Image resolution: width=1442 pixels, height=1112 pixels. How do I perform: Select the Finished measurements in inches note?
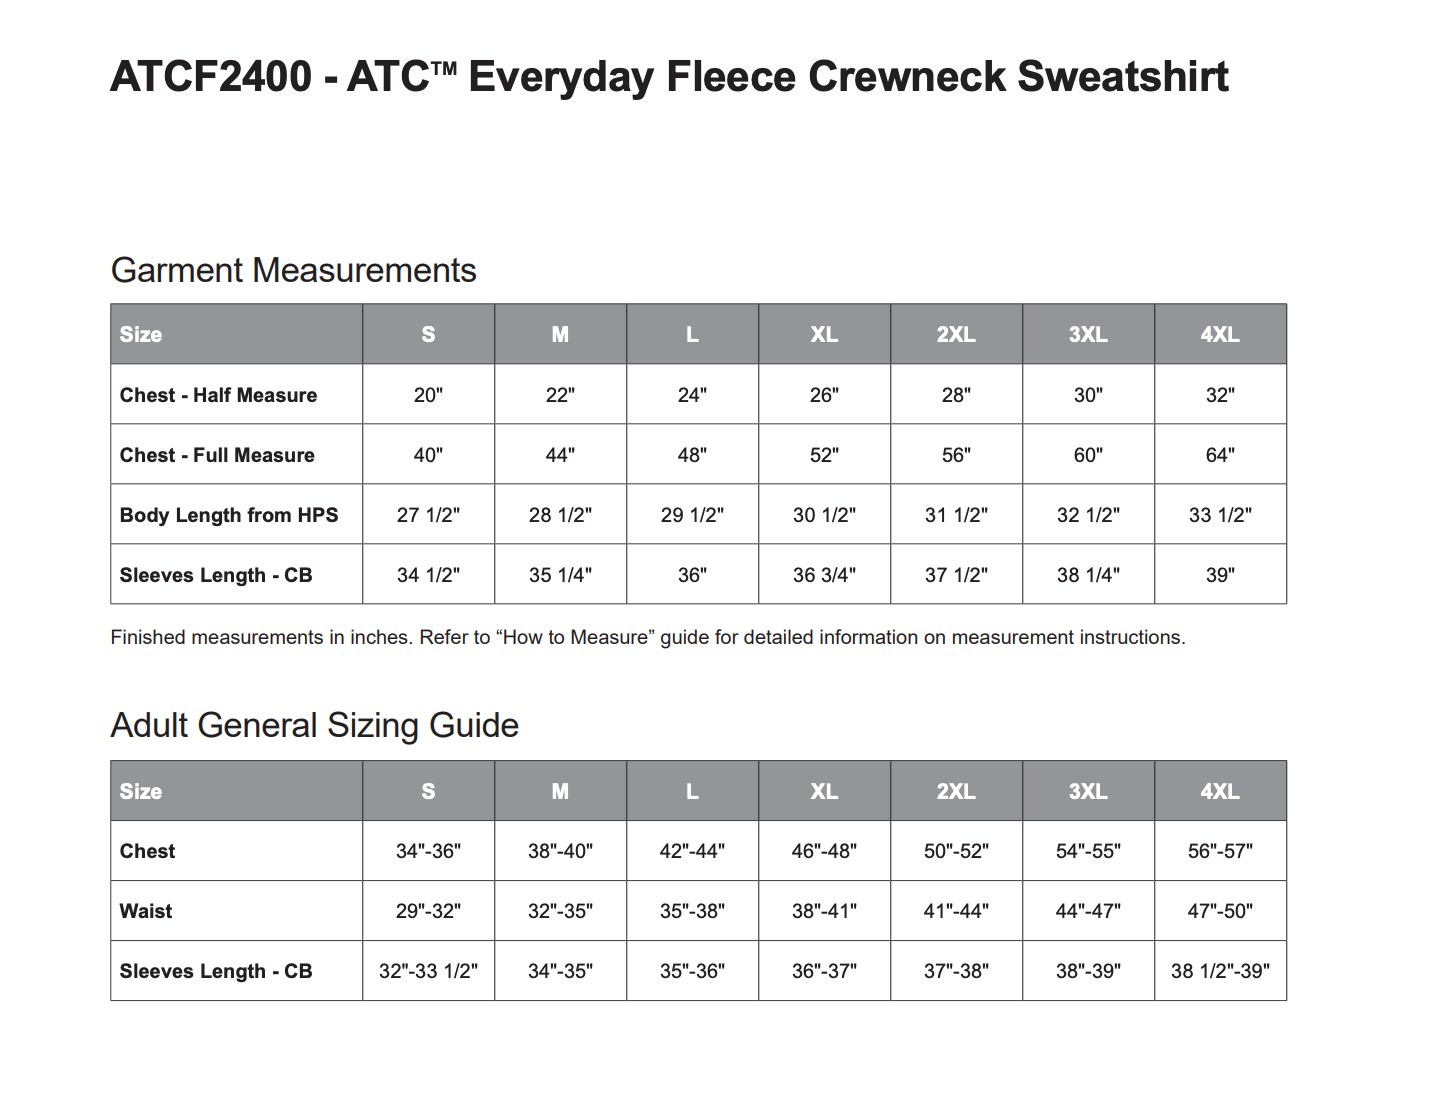[647, 637]
